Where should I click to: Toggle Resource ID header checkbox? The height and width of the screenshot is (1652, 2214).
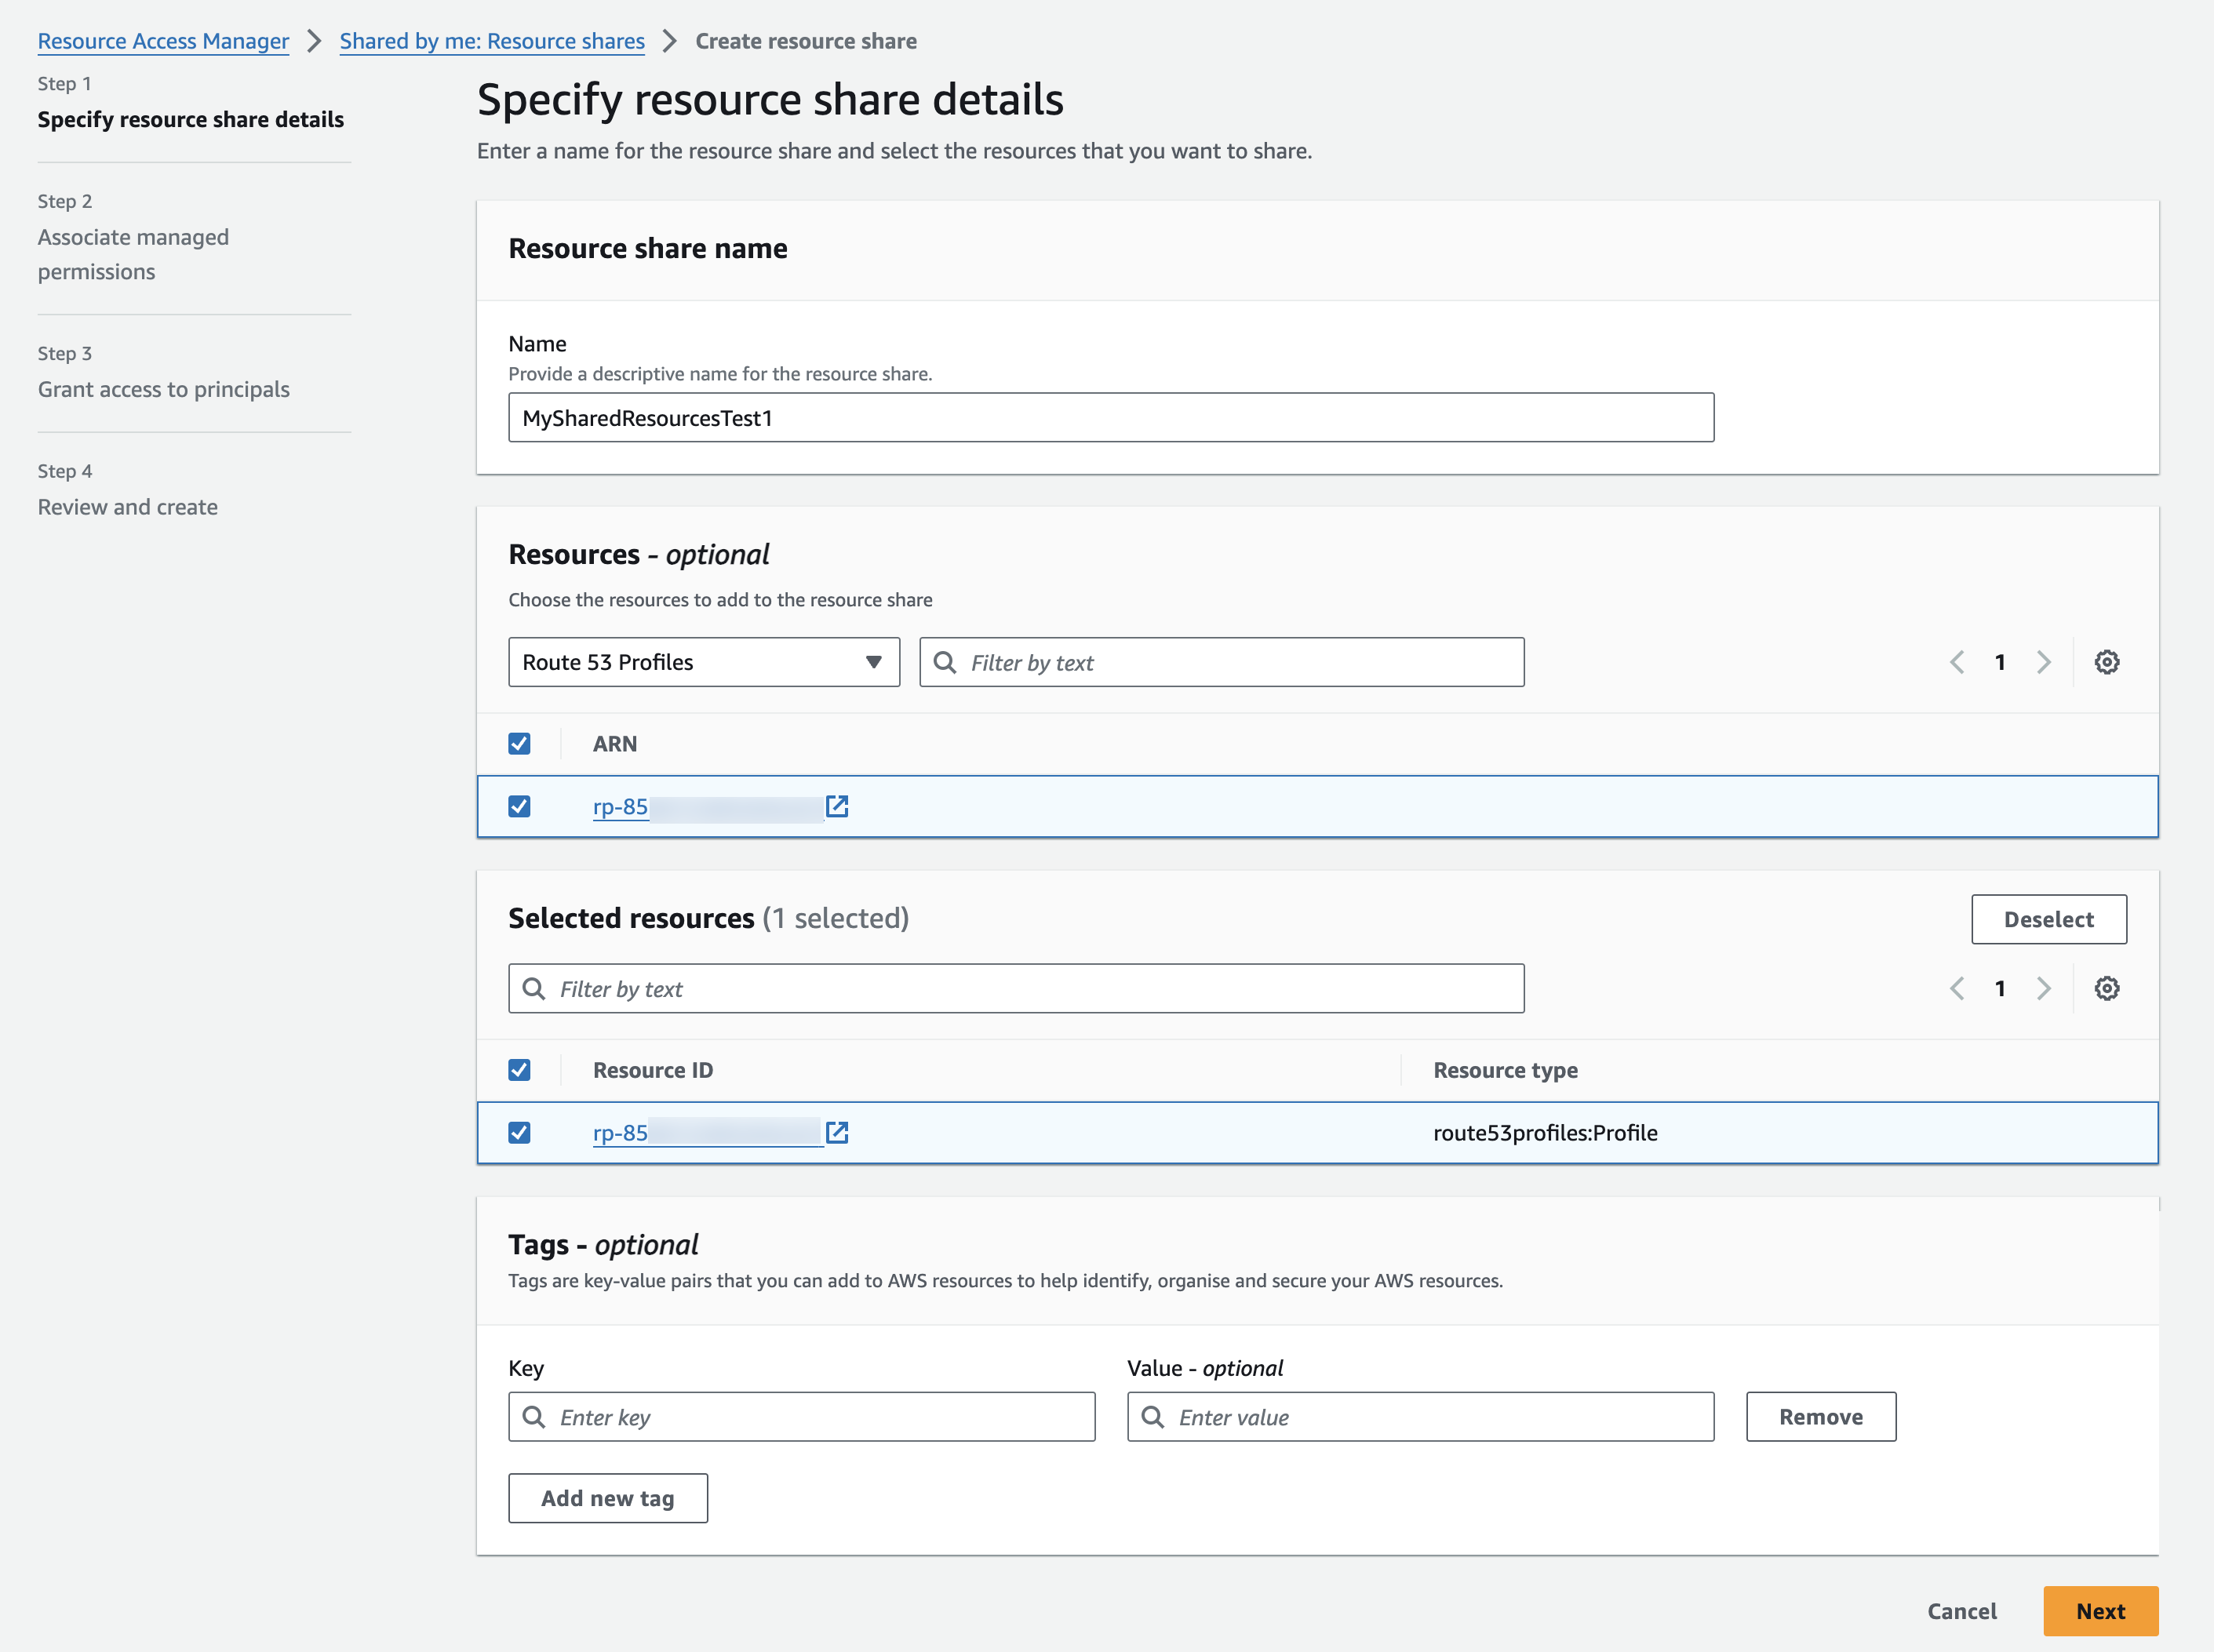coord(519,1070)
